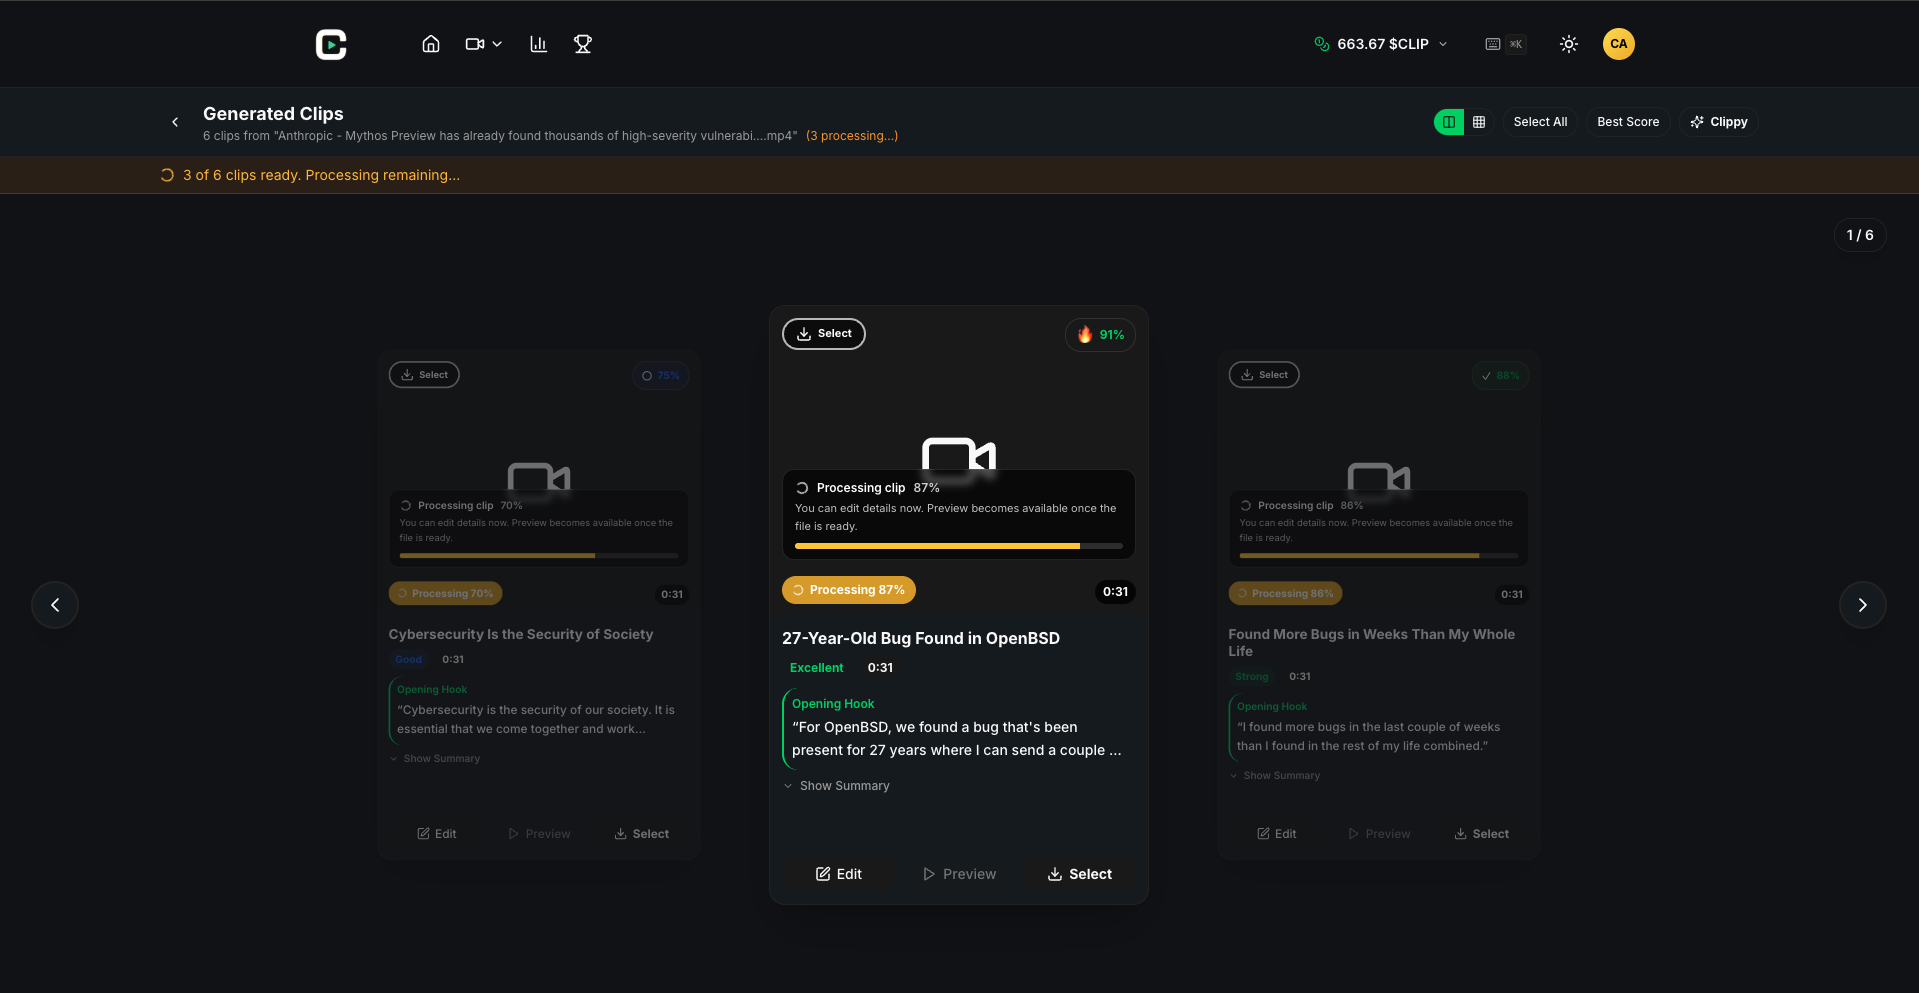The height and width of the screenshot is (993, 1919).
Task: Click the Processing 87% status badge
Action: [849, 590]
